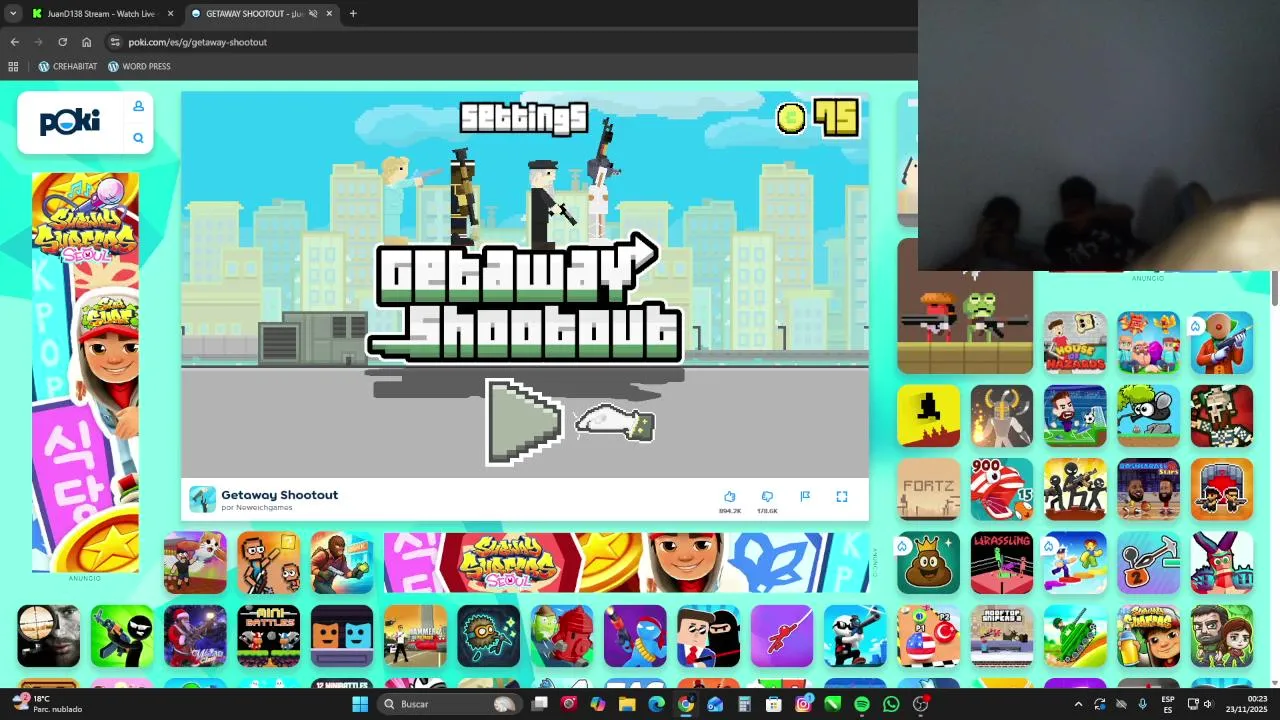Viewport: 1280px width, 720px height.
Task: Open the yellow background black runner game
Action: [x=928, y=416]
